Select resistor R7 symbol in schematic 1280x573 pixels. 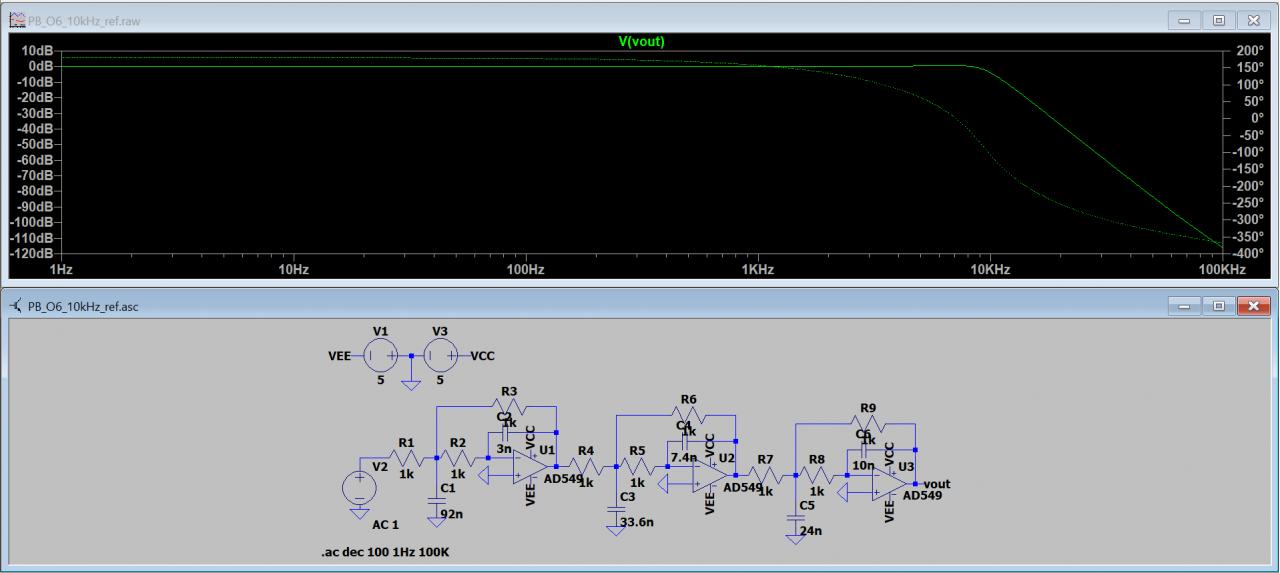[x=765, y=474]
